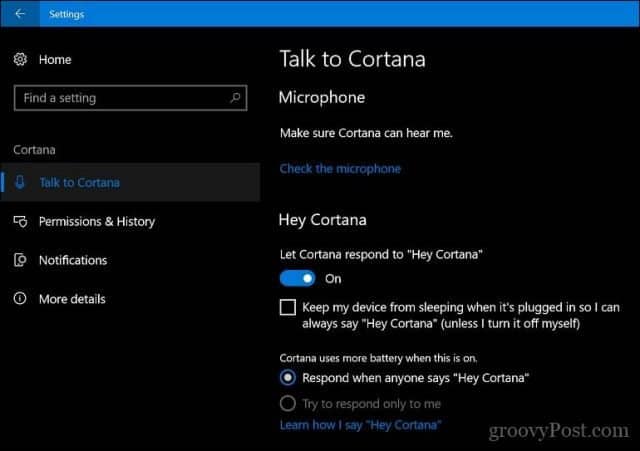Open More details page
The image size is (640, 451).
(x=72, y=299)
